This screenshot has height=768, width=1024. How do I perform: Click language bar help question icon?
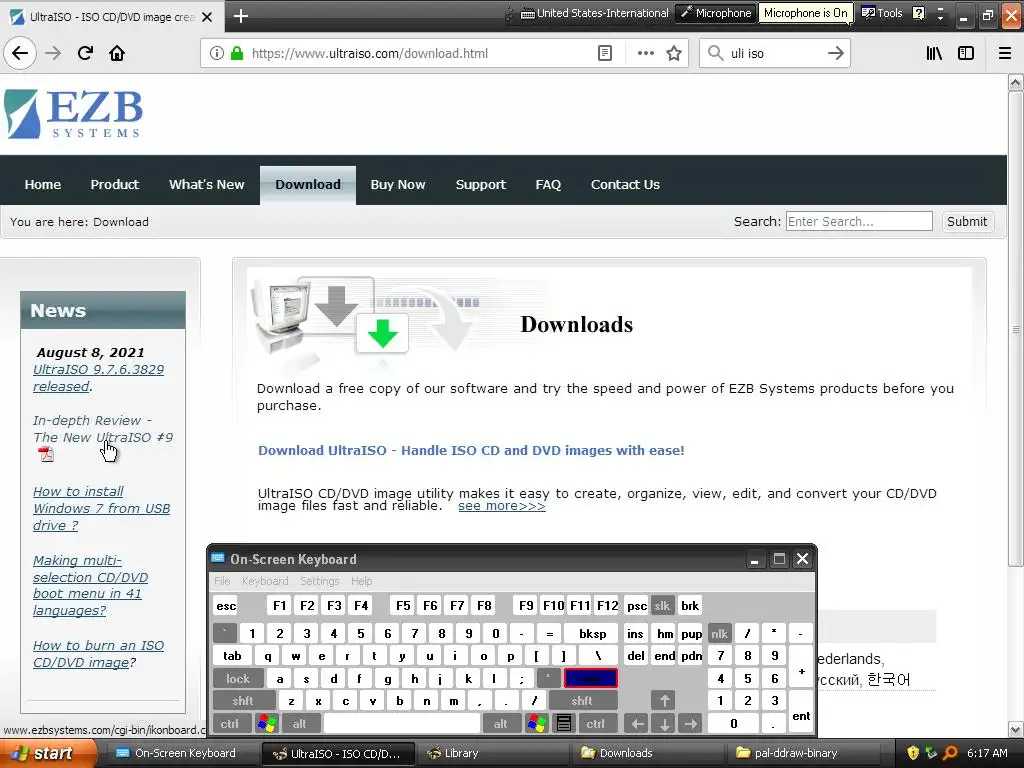918,13
